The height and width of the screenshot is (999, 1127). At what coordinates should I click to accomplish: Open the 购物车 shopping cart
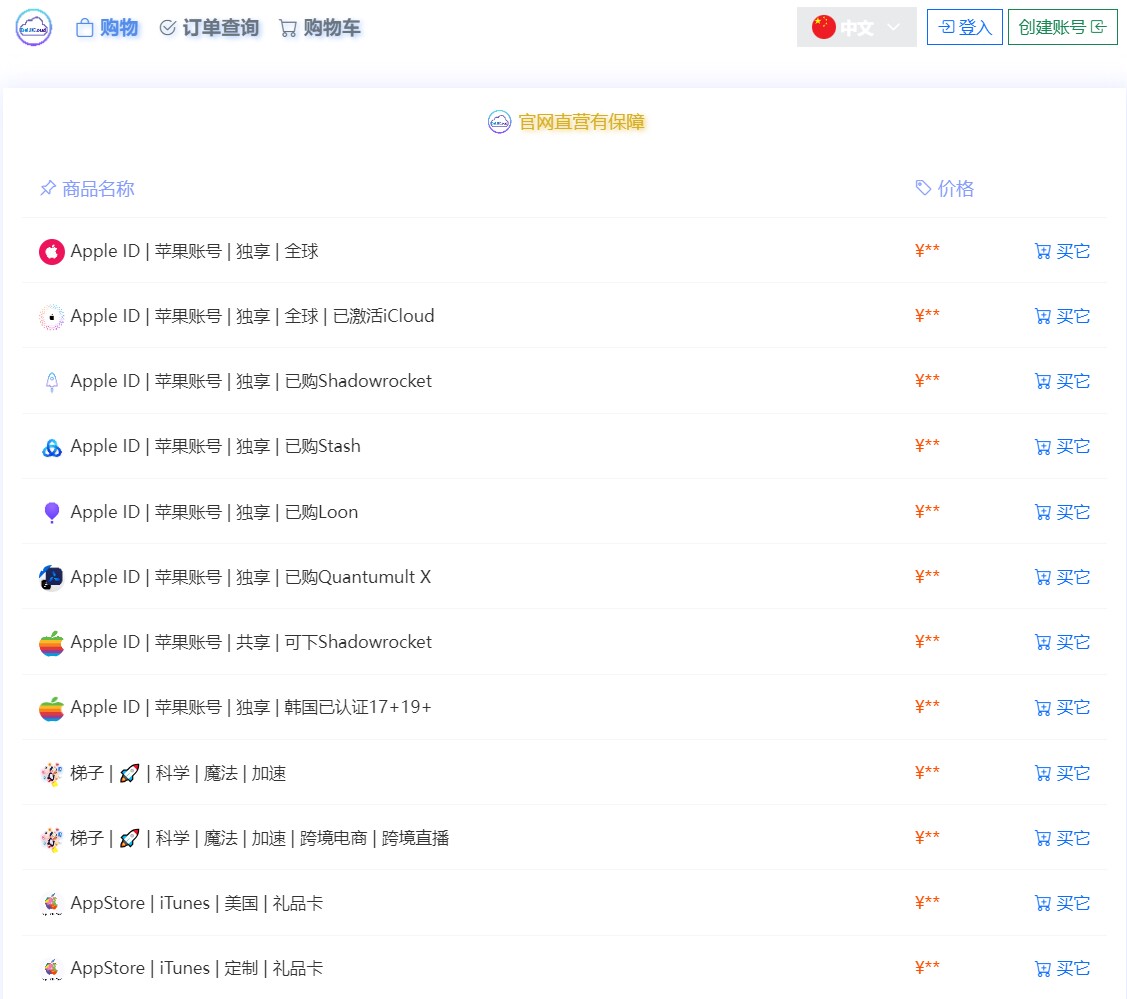pyautogui.click(x=320, y=27)
